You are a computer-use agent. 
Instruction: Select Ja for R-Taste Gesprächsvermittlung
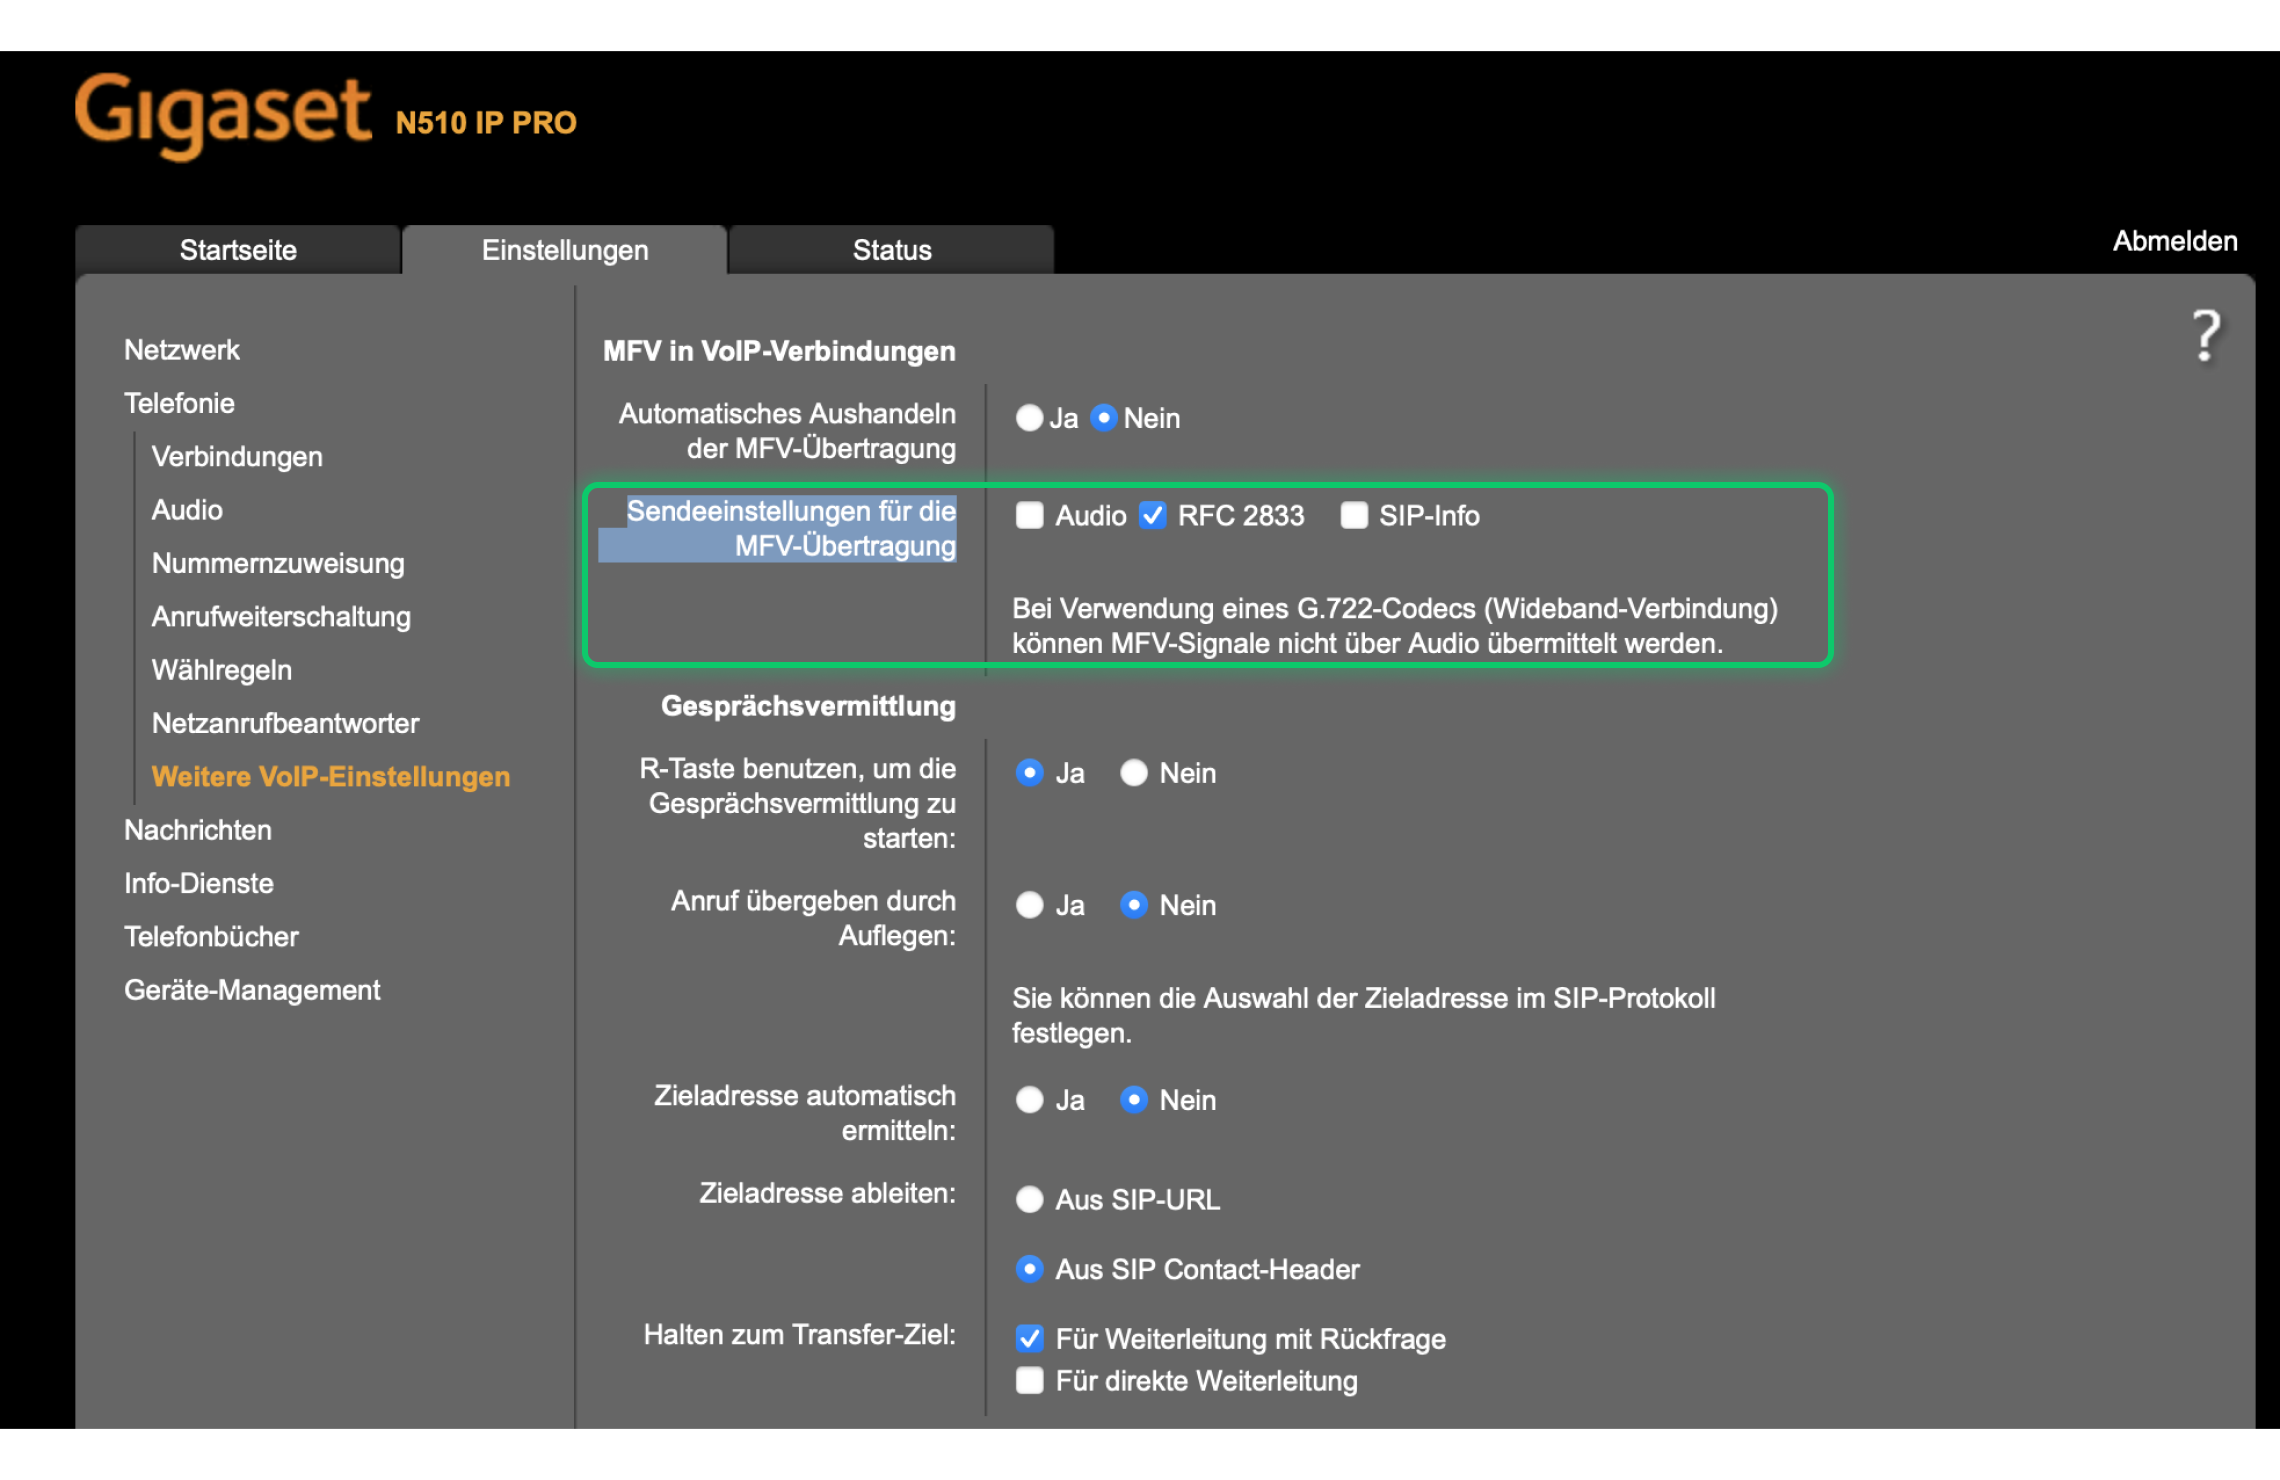click(x=1029, y=773)
